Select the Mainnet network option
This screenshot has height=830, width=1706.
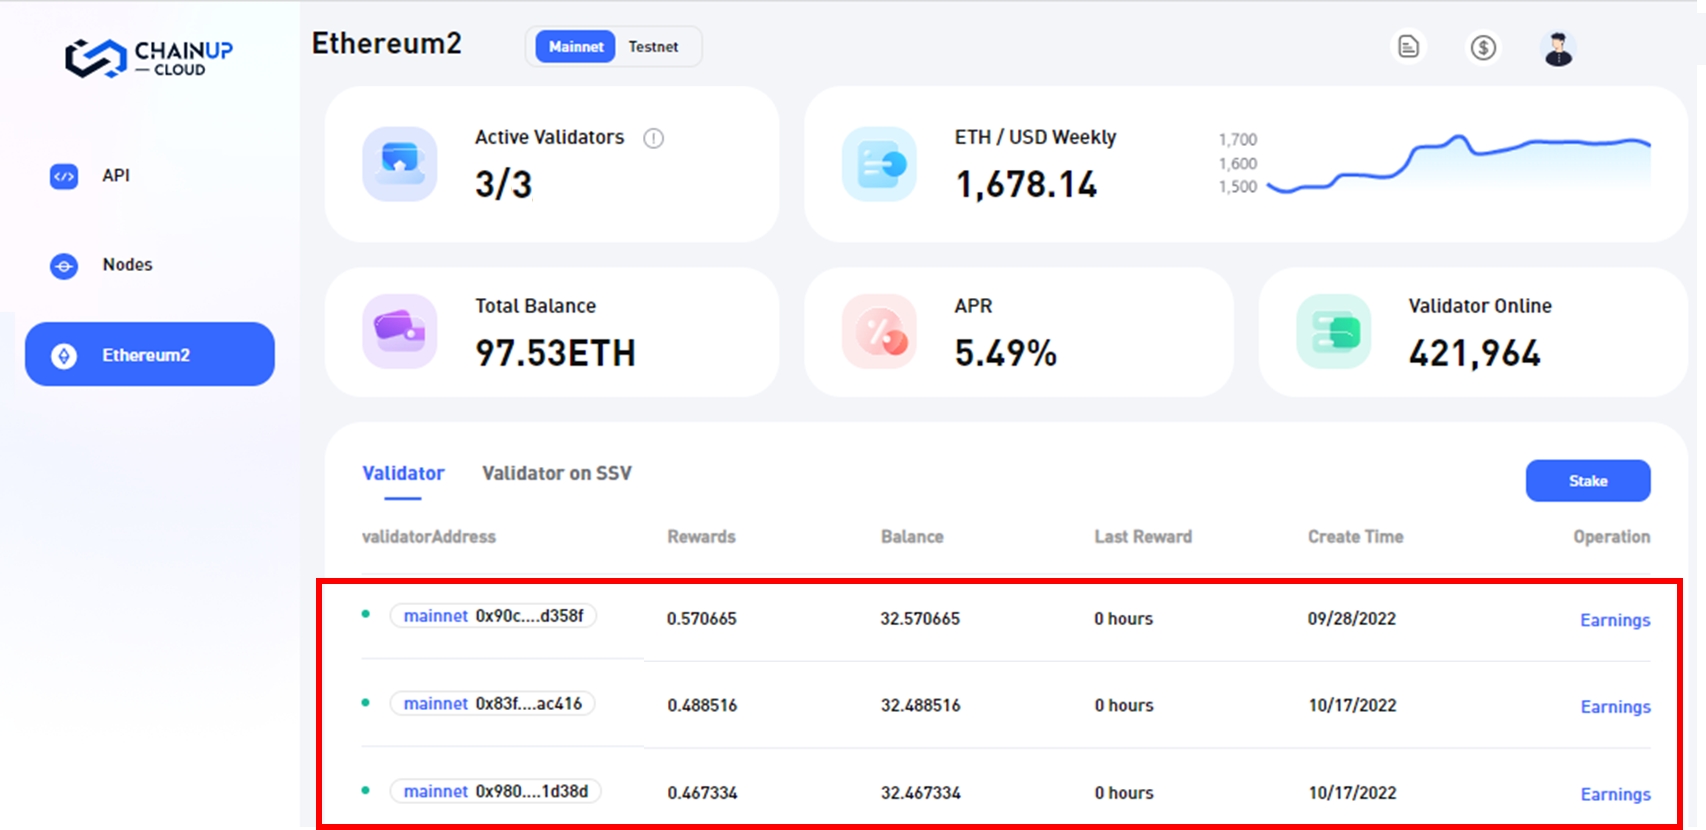[576, 47]
